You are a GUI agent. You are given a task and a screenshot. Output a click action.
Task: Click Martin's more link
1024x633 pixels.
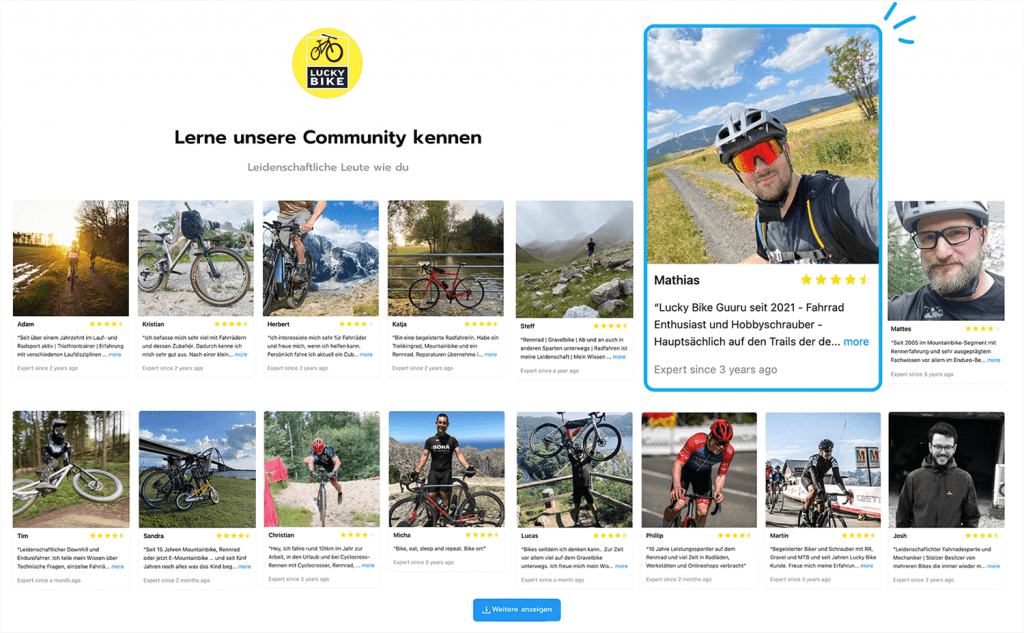tap(867, 566)
